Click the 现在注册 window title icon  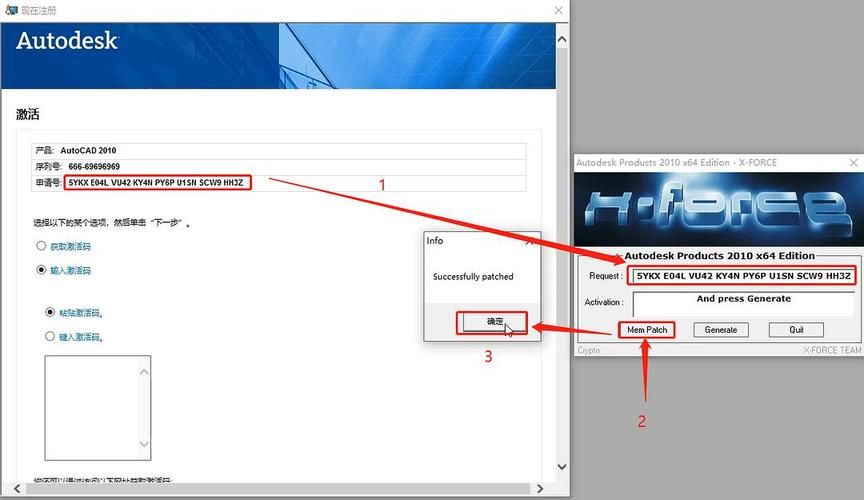[x=12, y=10]
